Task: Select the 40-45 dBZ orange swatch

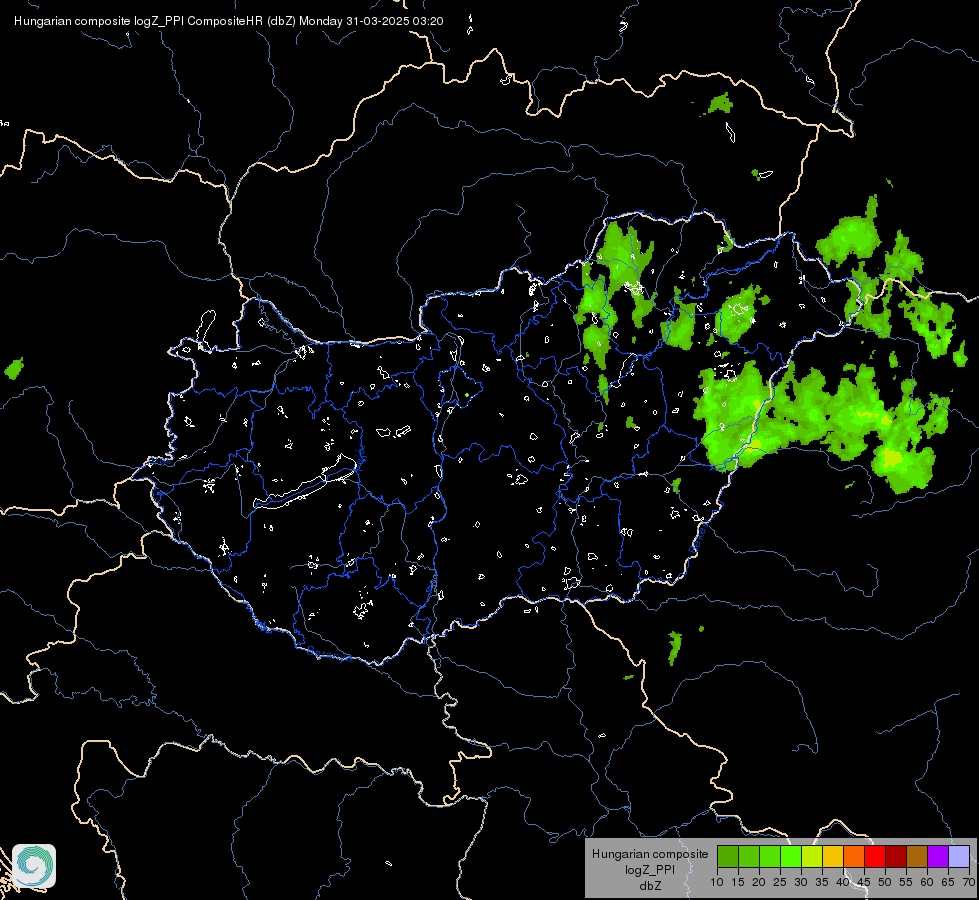Action: (x=854, y=856)
